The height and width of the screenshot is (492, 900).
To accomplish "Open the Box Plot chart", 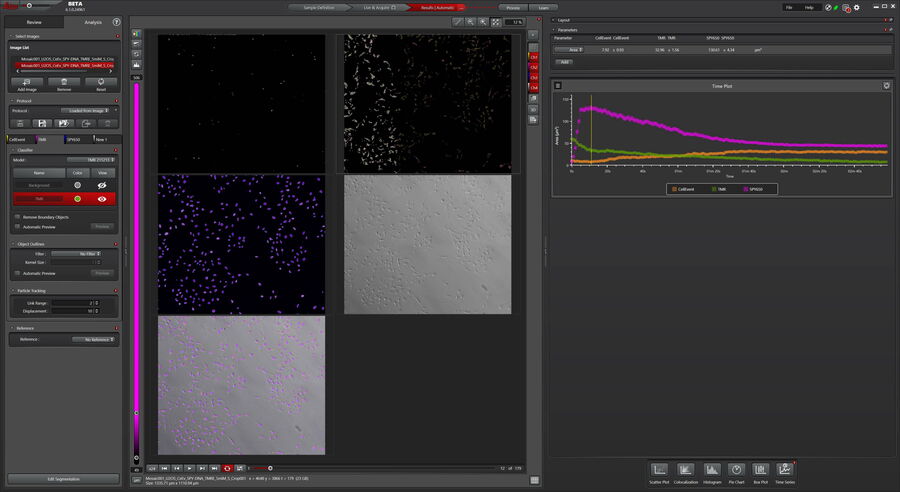I will [x=761, y=470].
